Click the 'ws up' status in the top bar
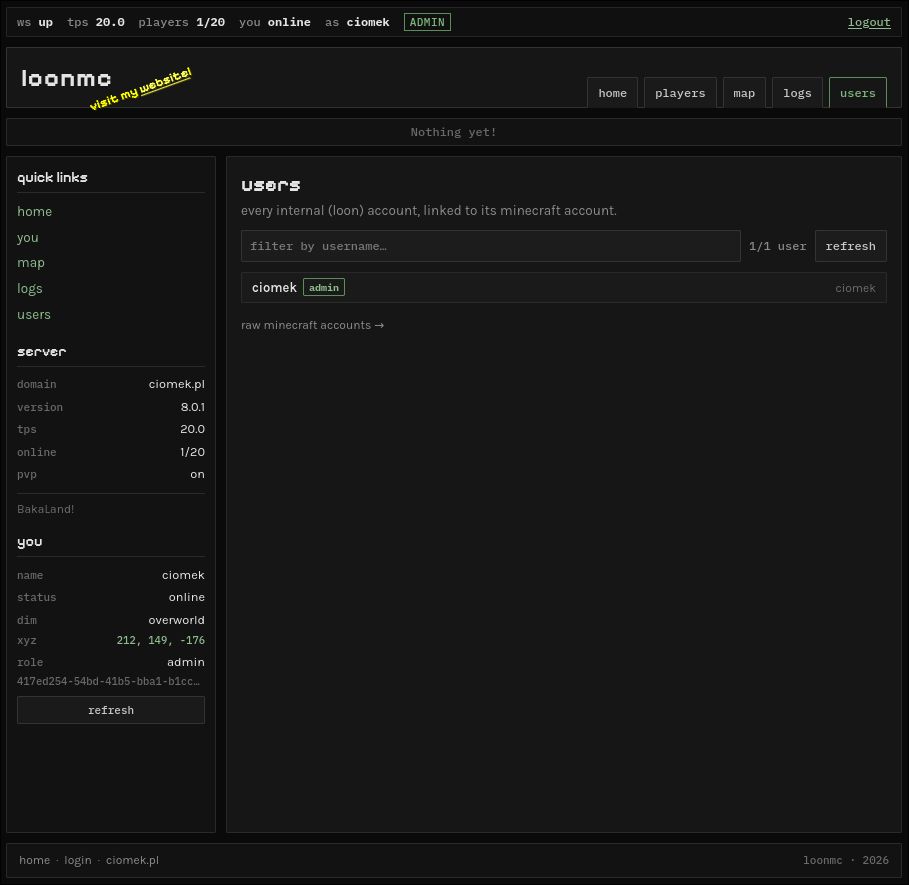Viewport: 909px width, 885px height. point(35,22)
